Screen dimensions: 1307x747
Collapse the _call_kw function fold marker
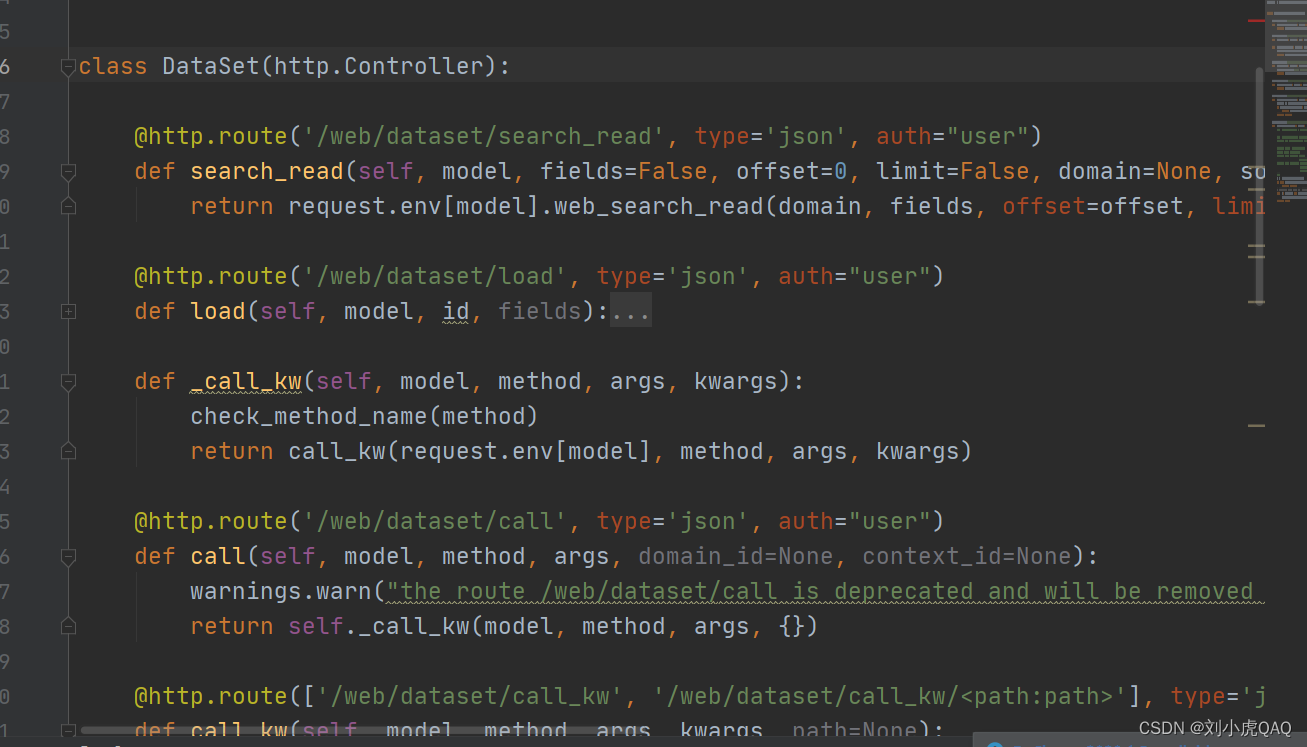(68, 382)
